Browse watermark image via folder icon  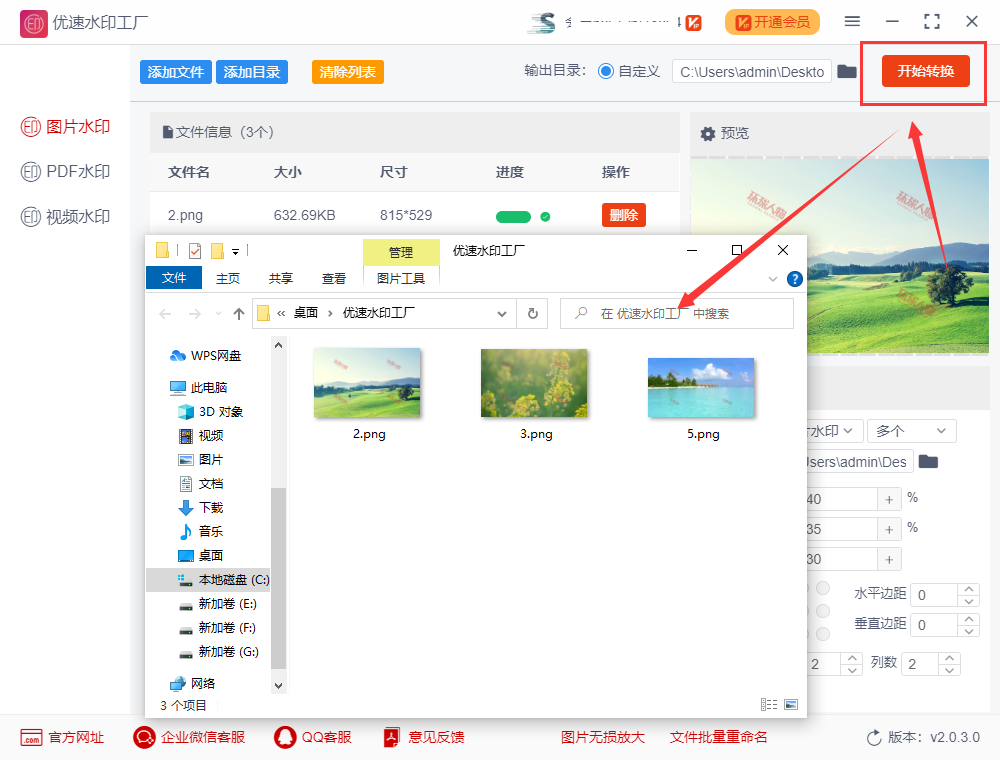pyautogui.click(x=928, y=462)
